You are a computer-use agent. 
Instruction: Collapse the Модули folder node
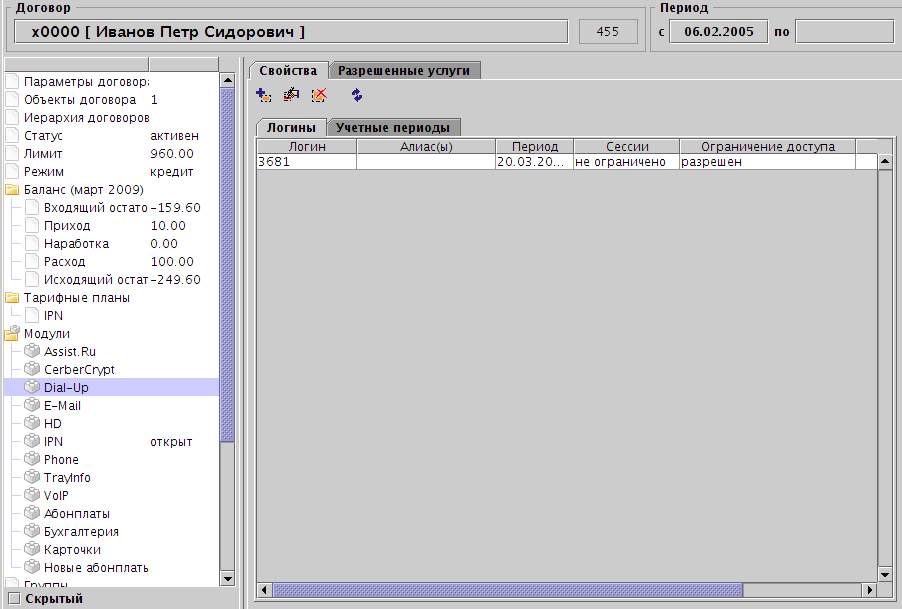click(12, 333)
